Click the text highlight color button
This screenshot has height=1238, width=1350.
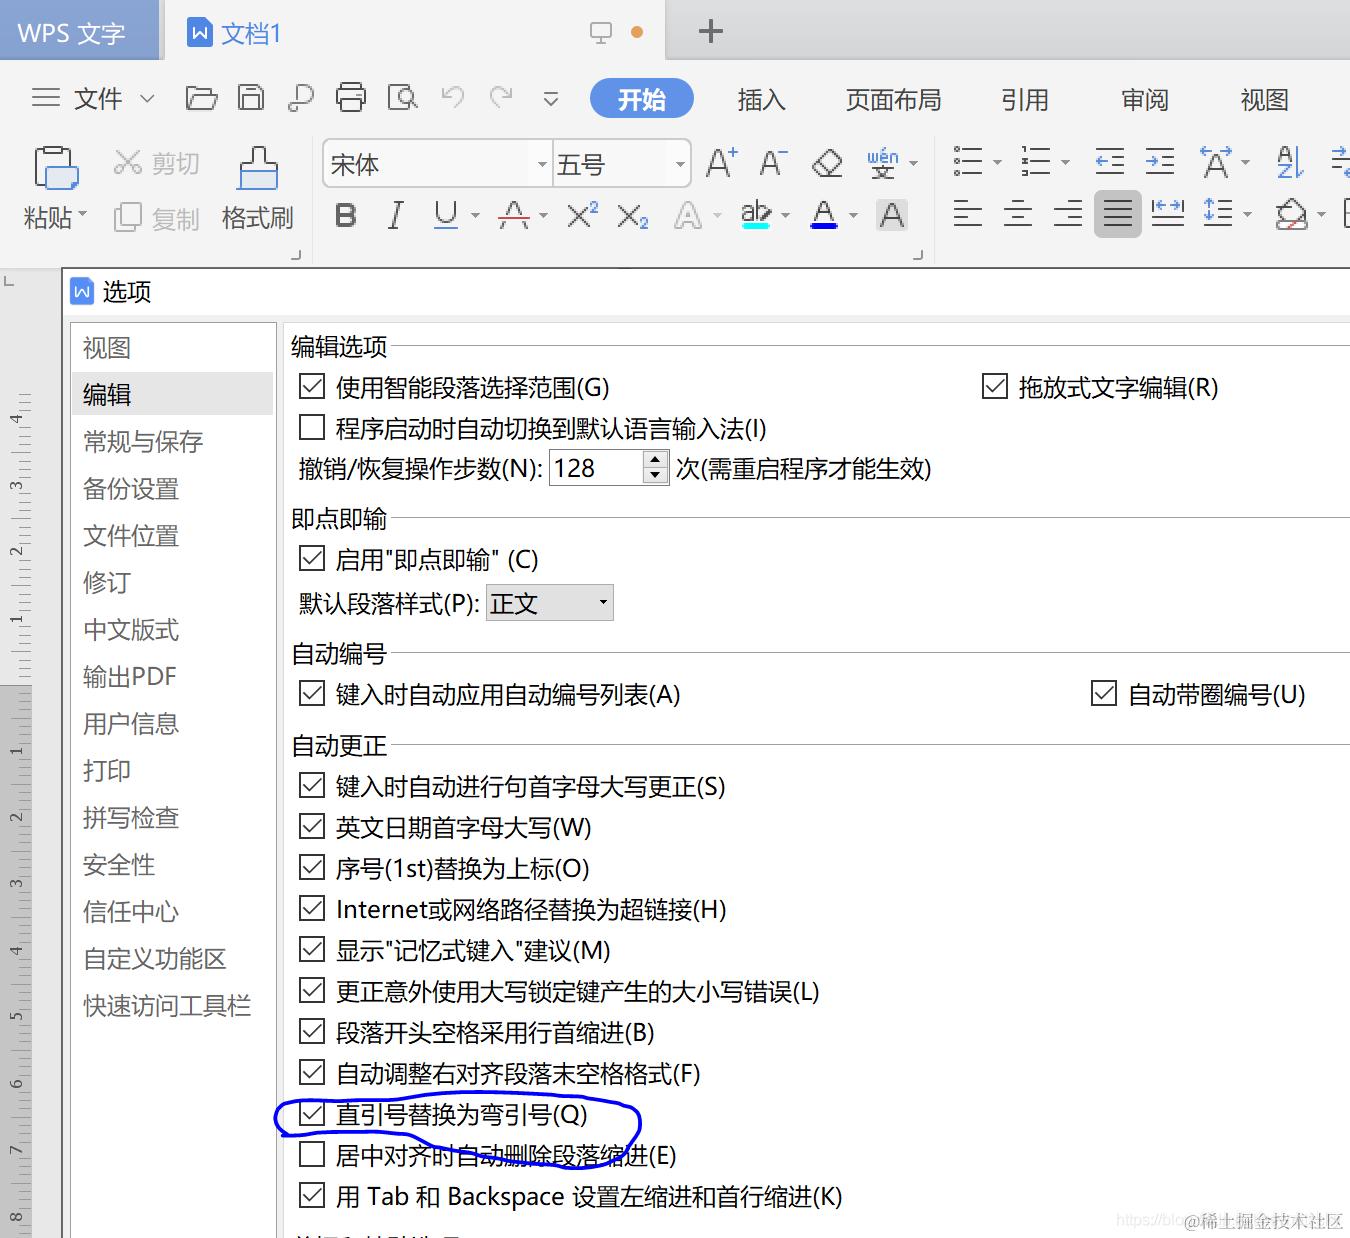pyautogui.click(x=756, y=215)
